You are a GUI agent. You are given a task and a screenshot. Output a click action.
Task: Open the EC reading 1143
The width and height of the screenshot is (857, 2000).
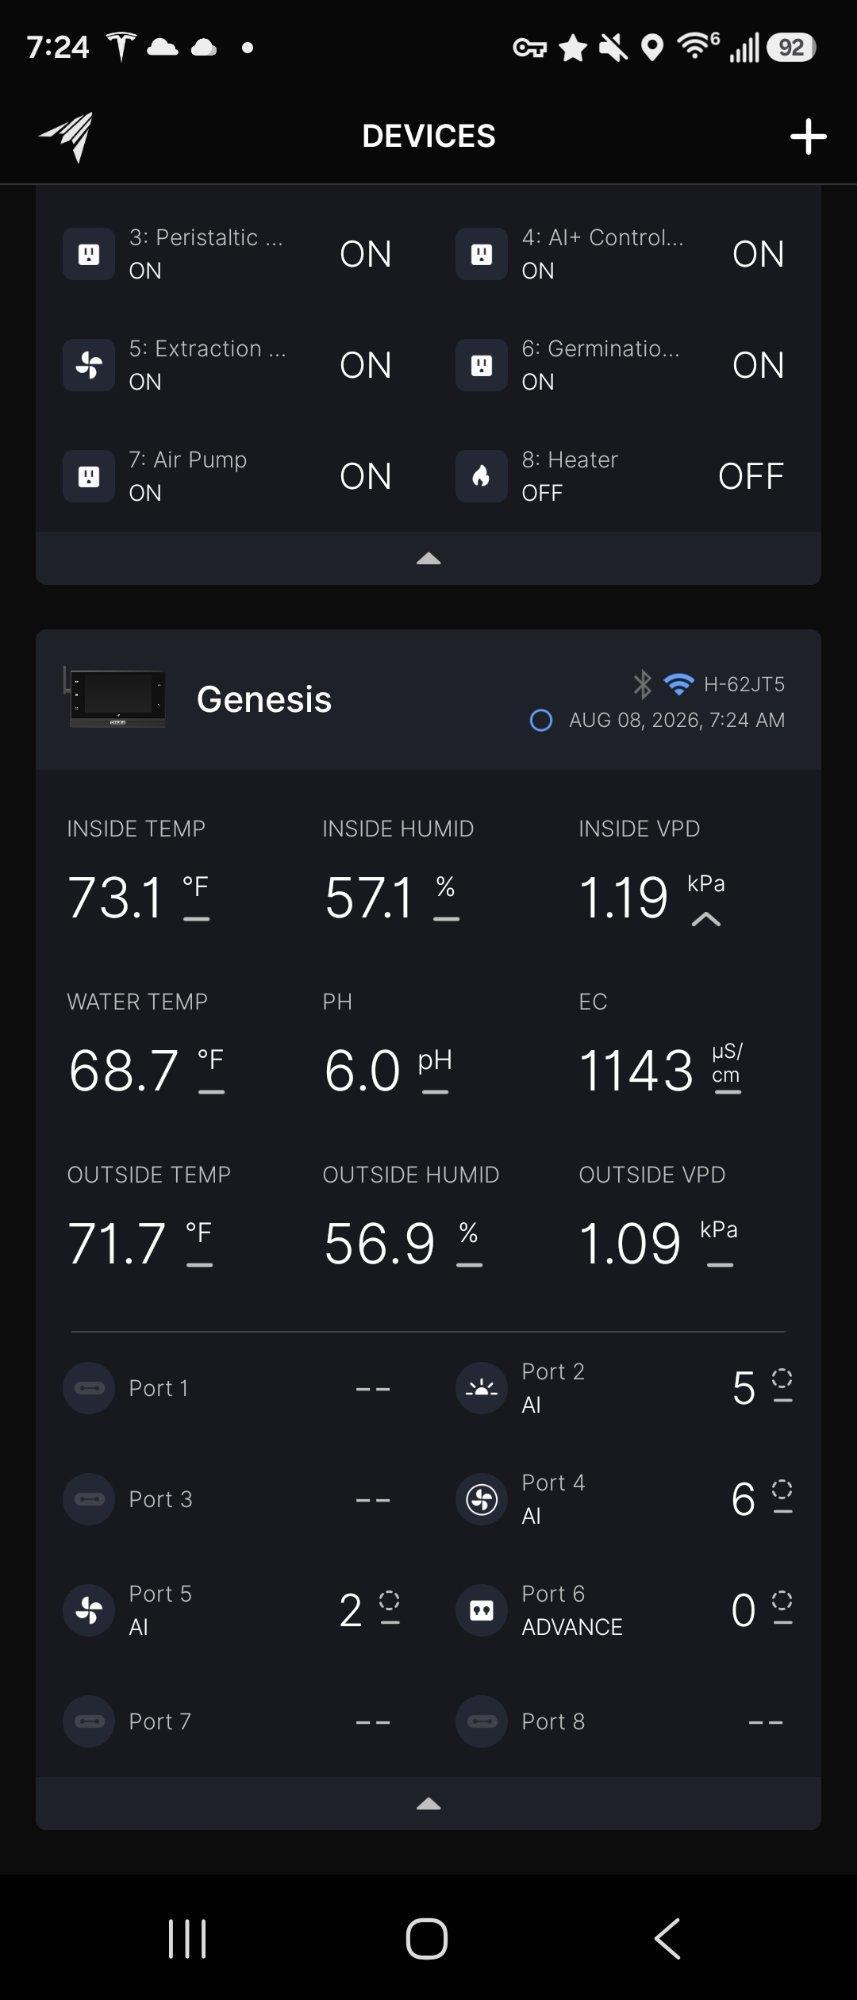(x=636, y=1070)
